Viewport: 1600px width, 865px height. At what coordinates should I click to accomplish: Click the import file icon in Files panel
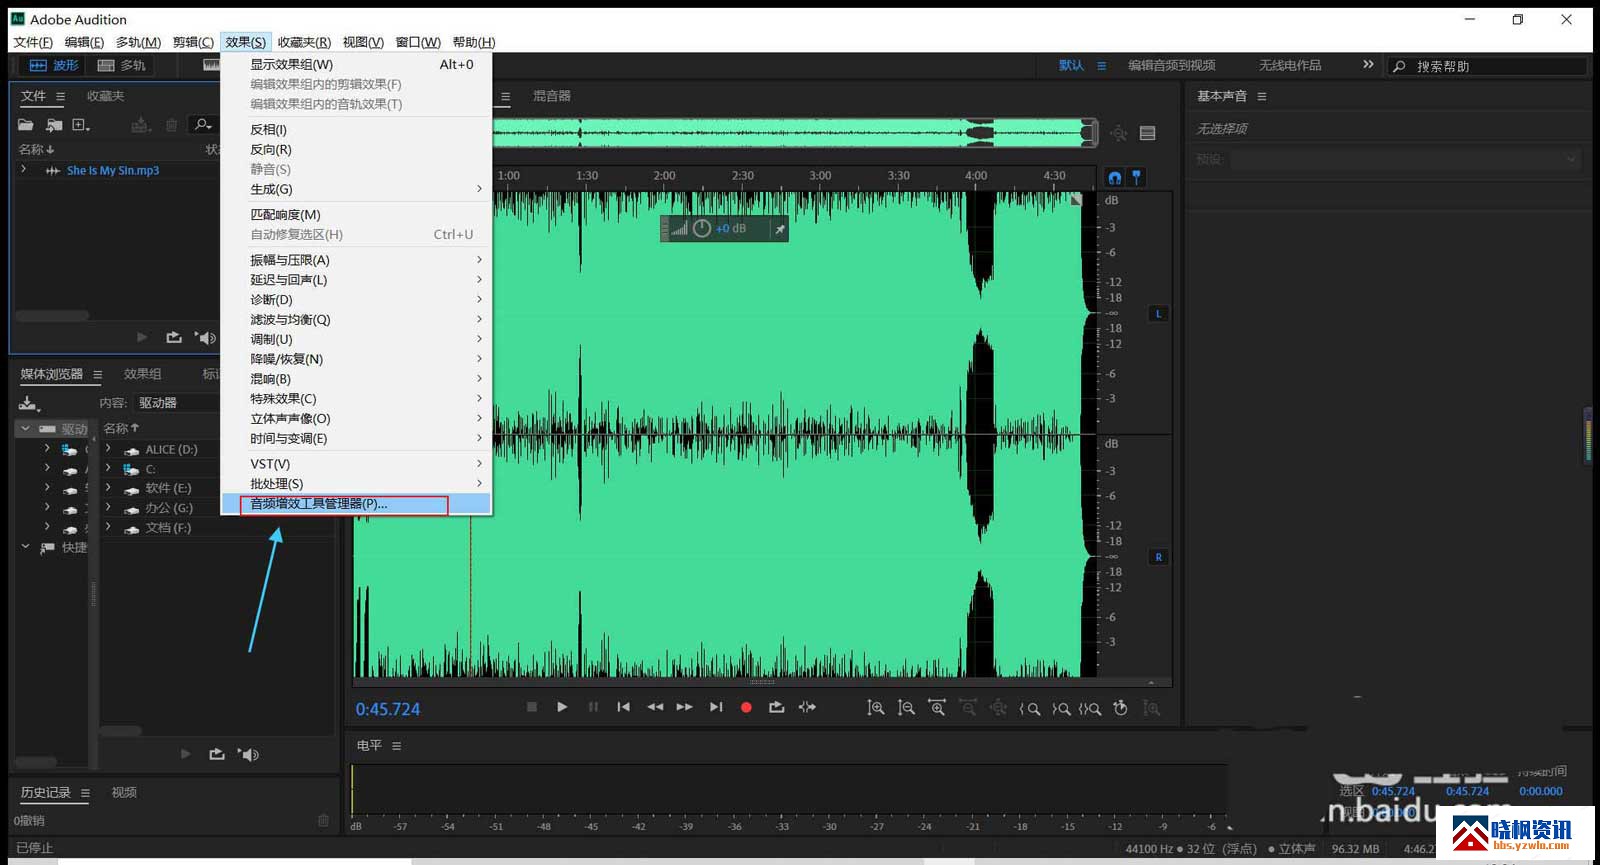pos(54,125)
